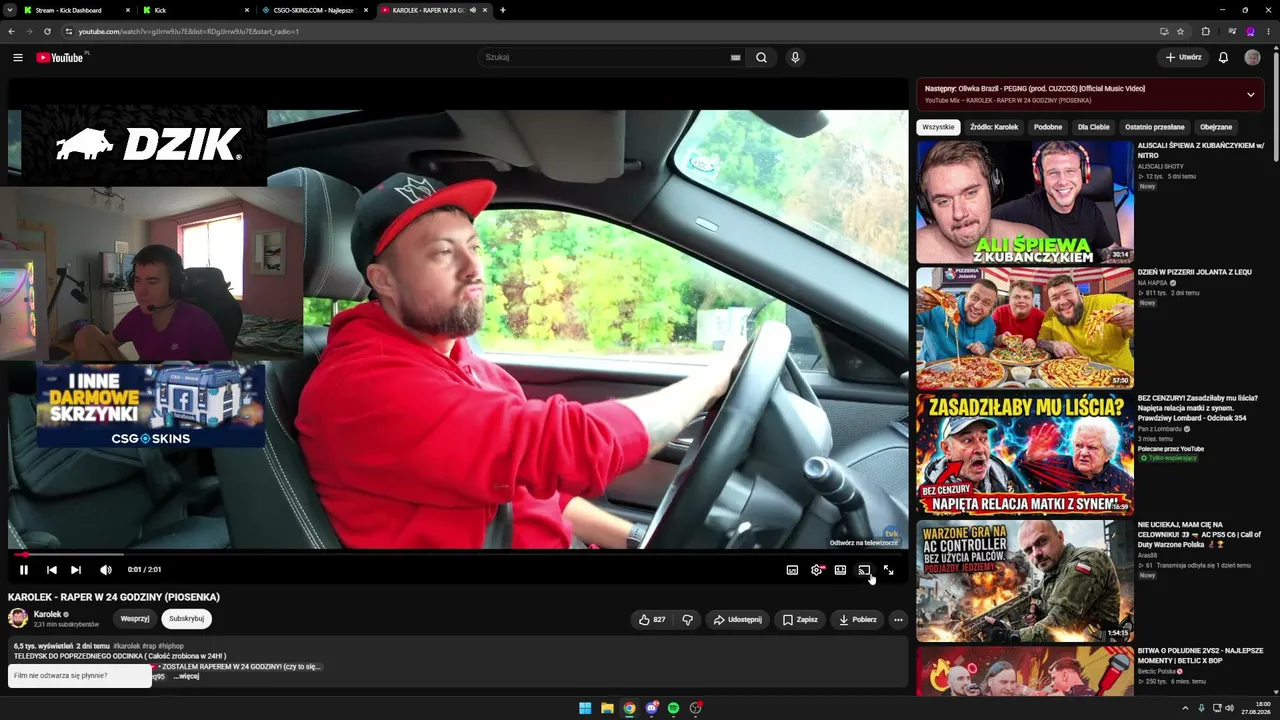
Task: Open more actions menu under the video
Action: pos(898,620)
